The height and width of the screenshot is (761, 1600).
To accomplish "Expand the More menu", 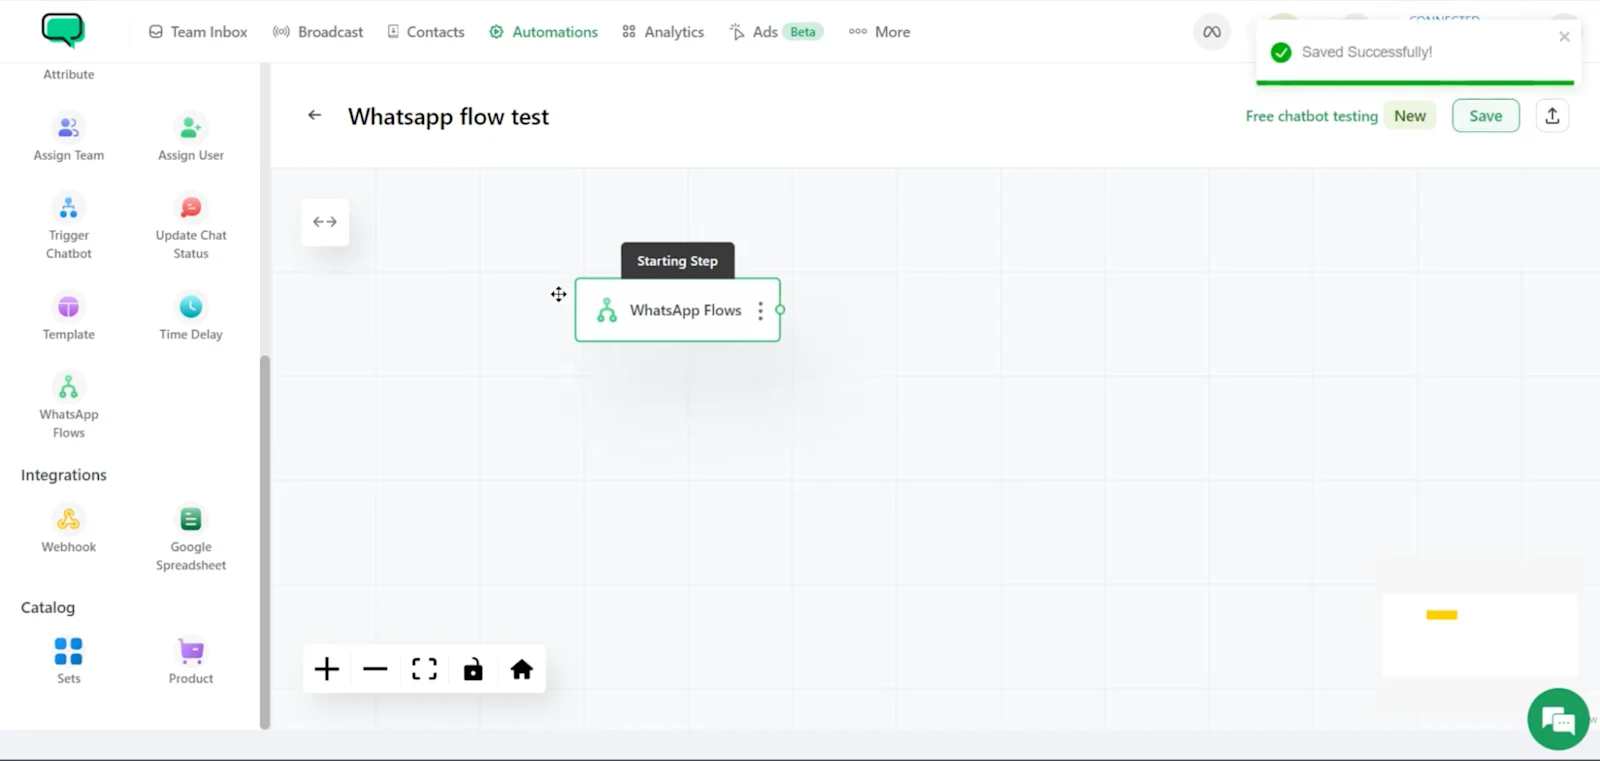I will click(879, 32).
